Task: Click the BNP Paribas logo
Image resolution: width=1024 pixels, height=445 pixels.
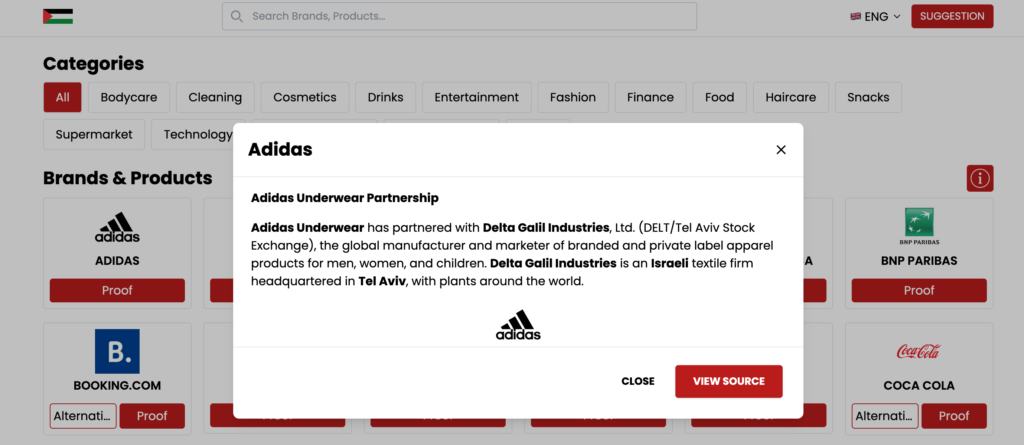Action: point(919,227)
